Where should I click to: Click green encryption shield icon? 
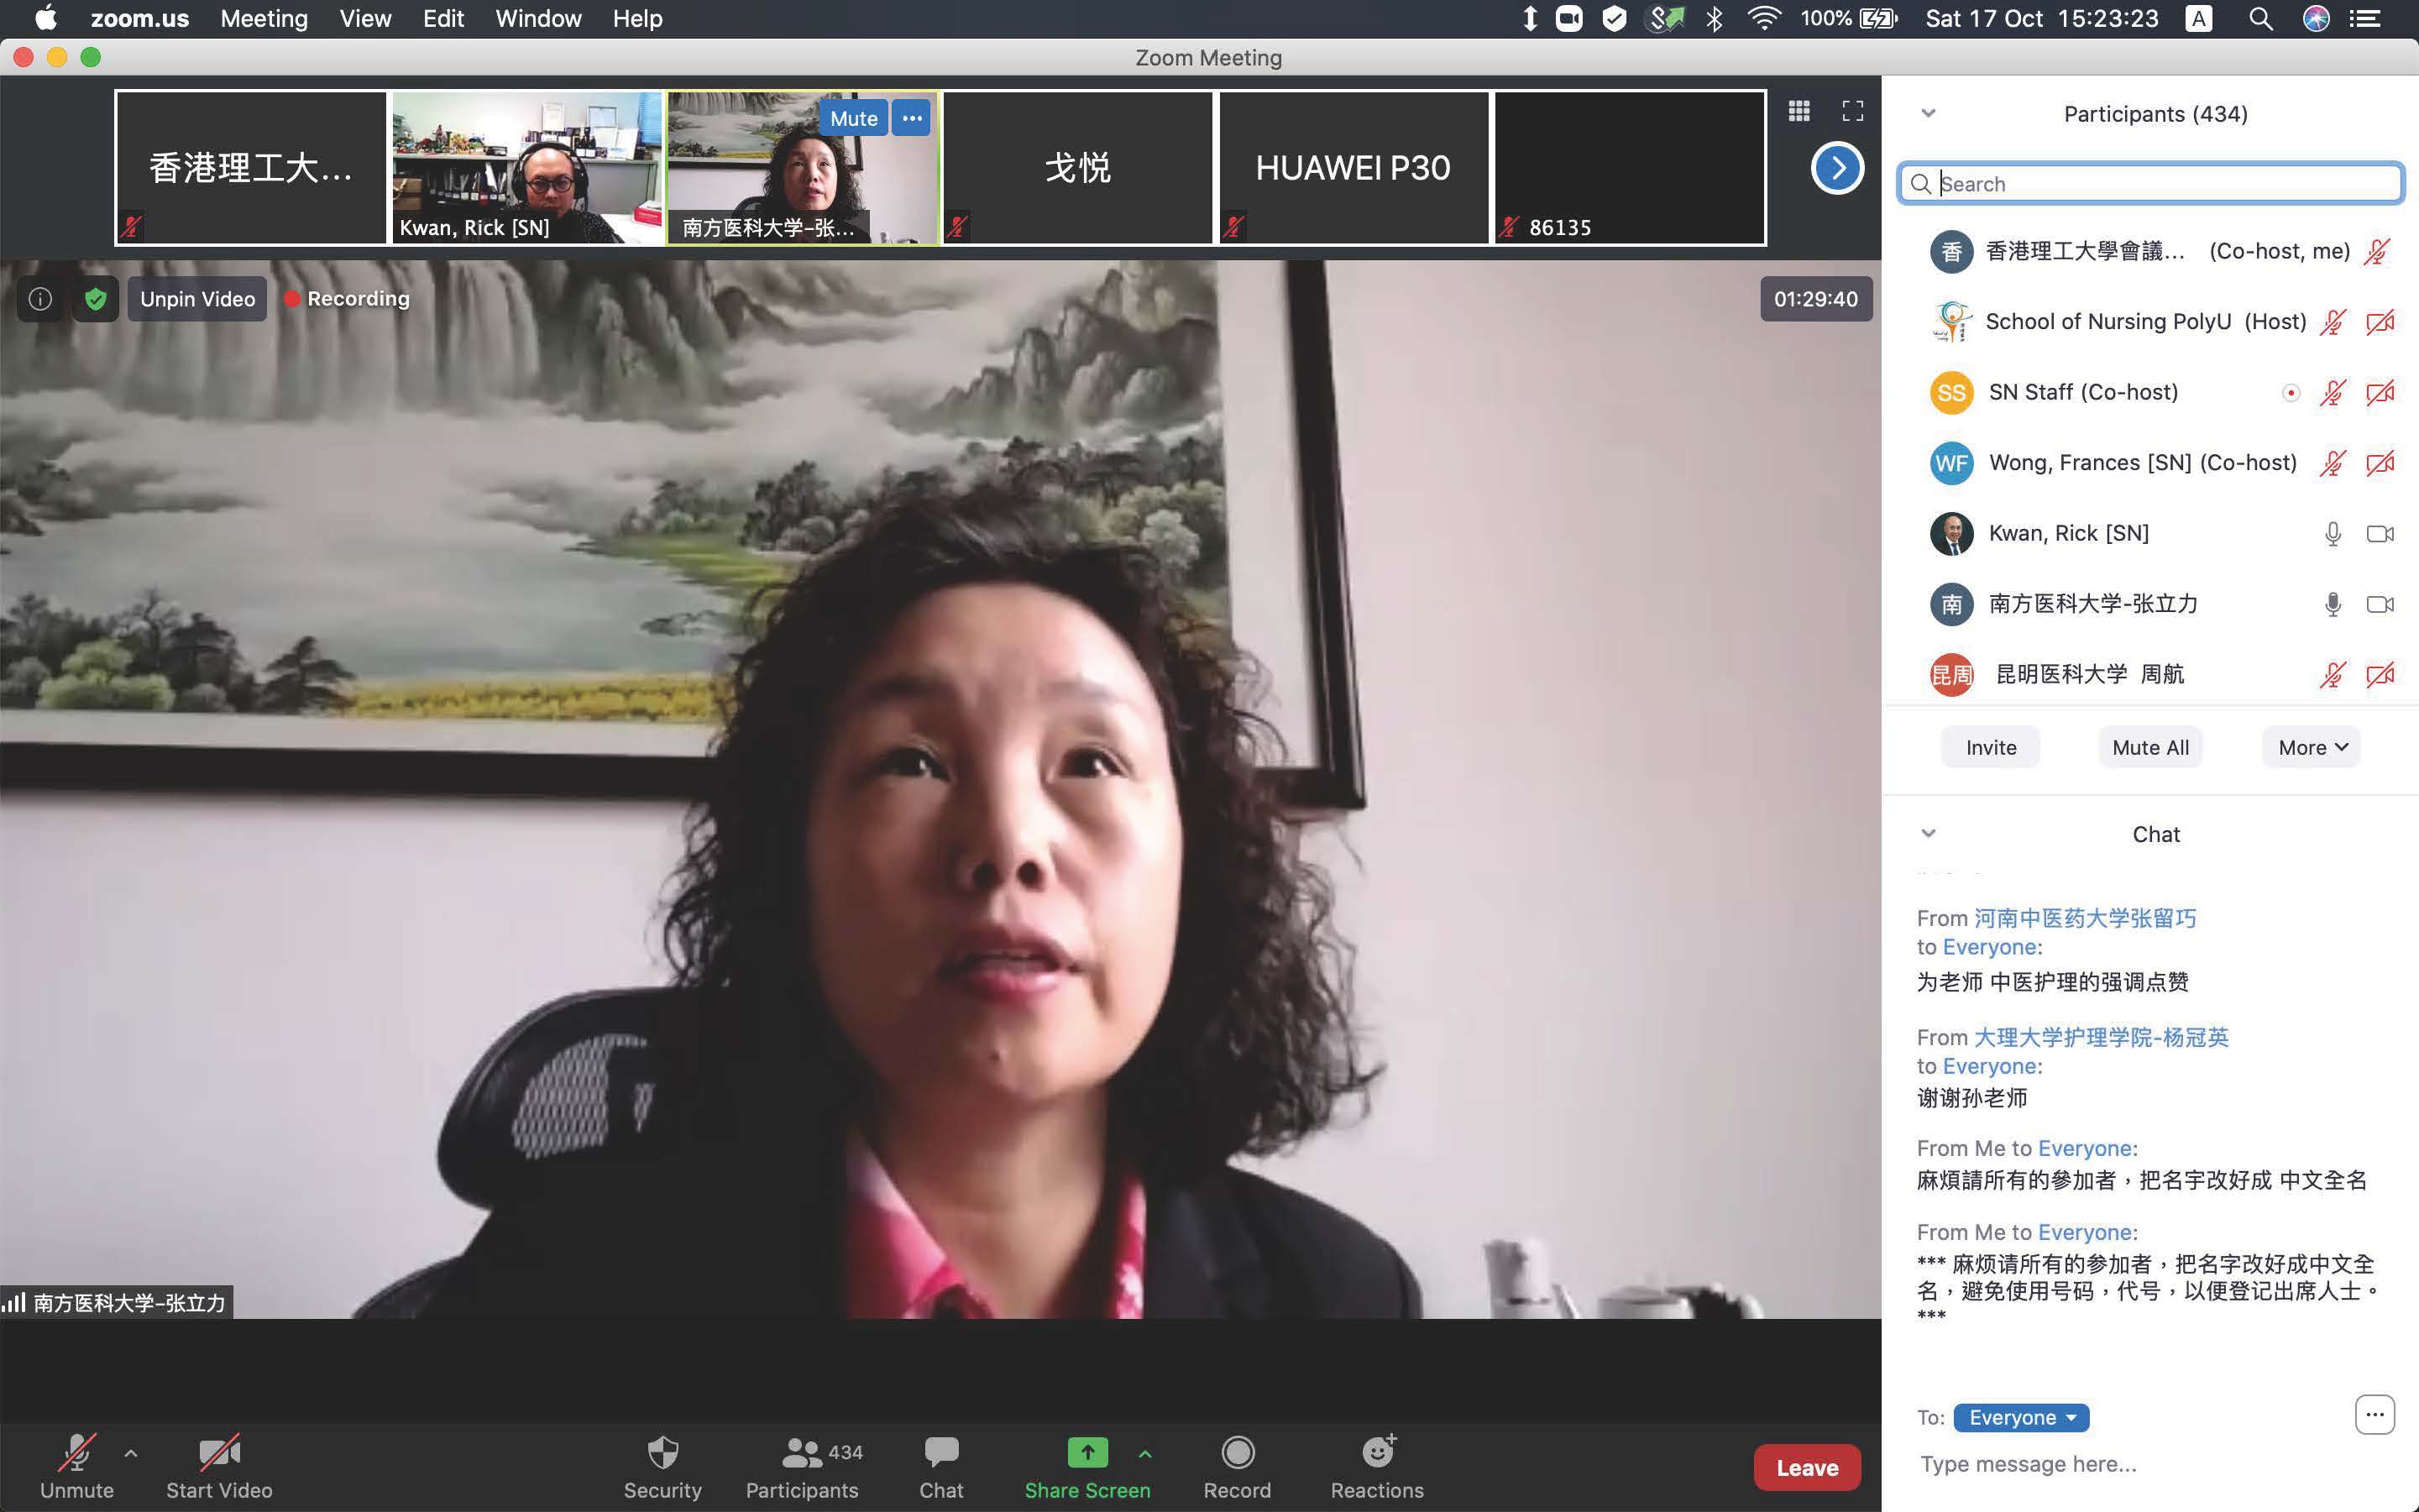pos(95,299)
